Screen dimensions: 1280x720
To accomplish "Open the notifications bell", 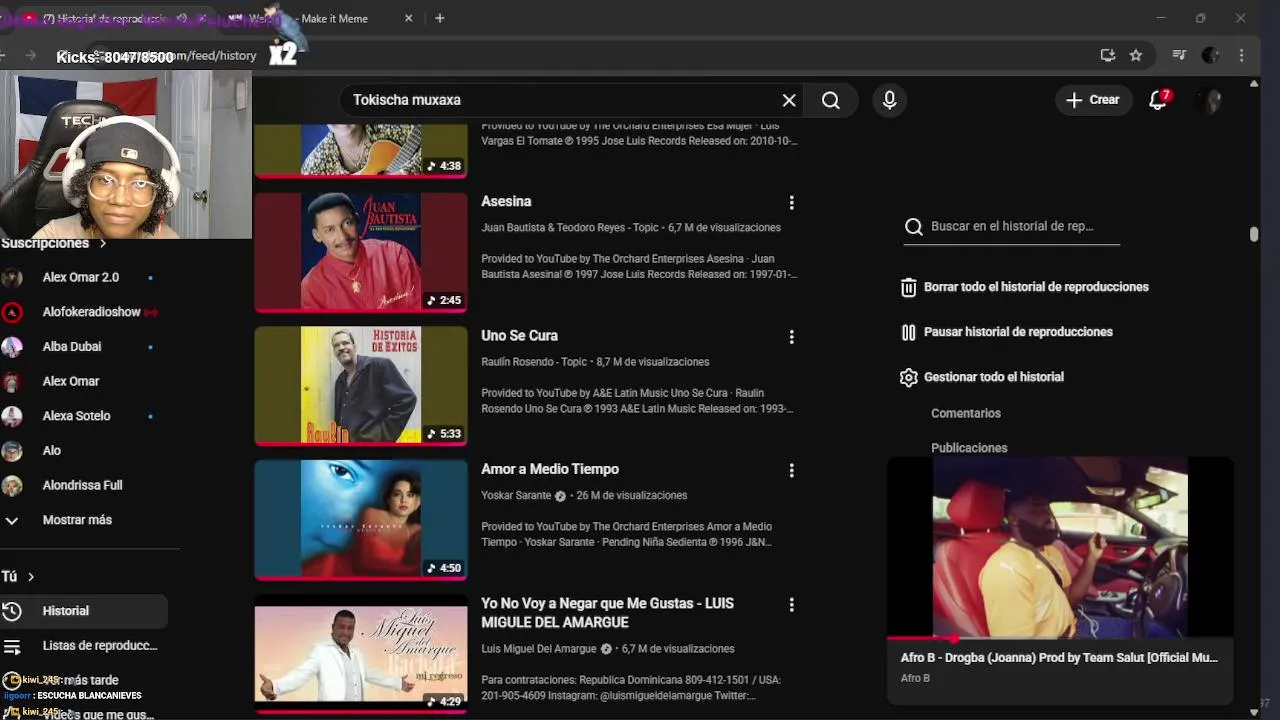I will point(1158,100).
